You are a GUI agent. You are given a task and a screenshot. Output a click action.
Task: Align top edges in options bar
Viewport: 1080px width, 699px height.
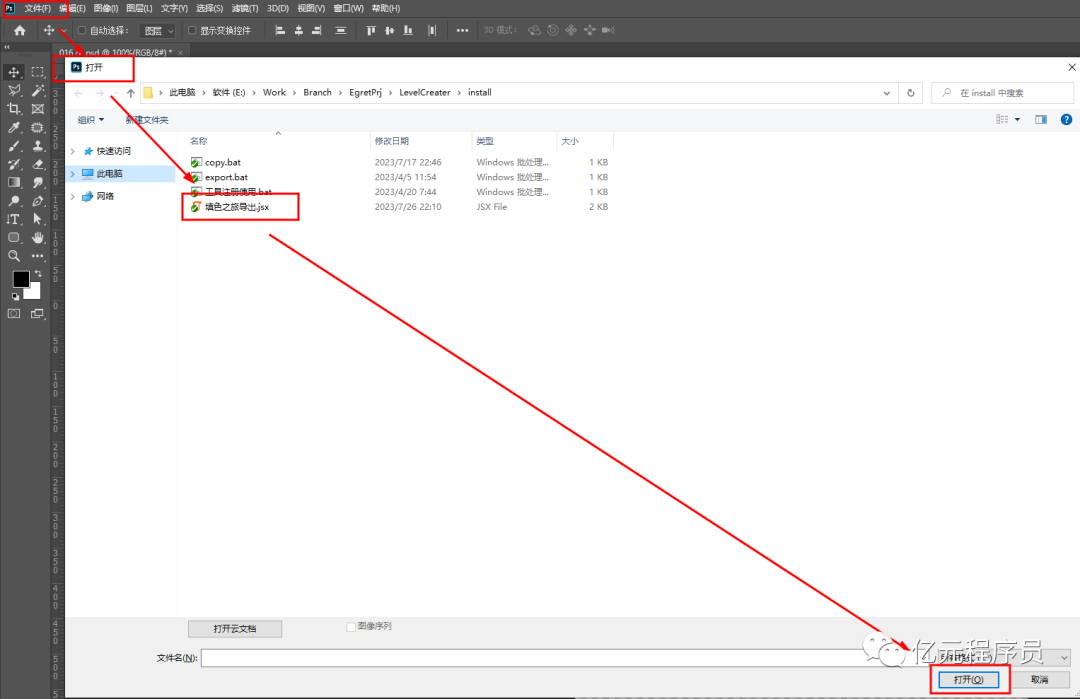(371, 30)
